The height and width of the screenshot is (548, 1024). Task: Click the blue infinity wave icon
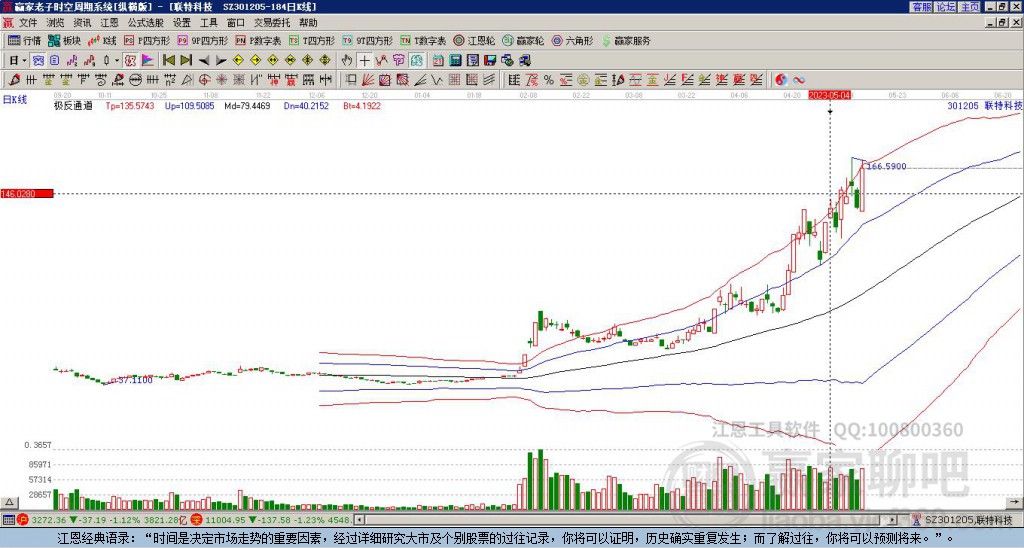799,80
